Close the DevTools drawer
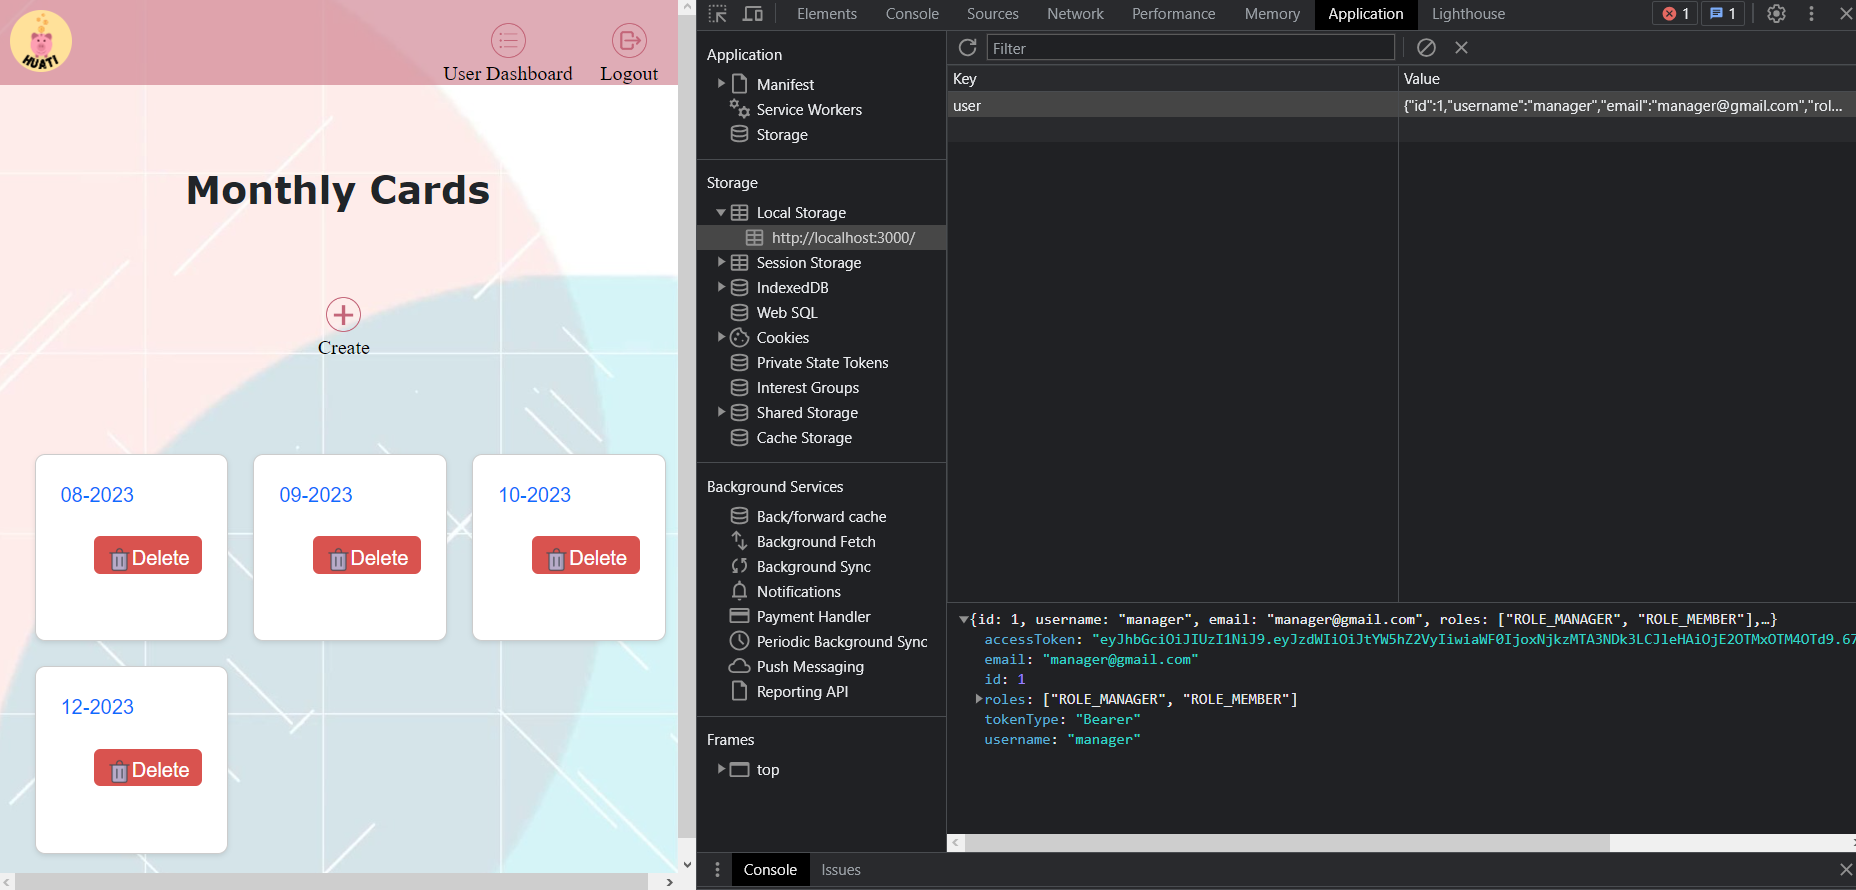 coord(1846,870)
